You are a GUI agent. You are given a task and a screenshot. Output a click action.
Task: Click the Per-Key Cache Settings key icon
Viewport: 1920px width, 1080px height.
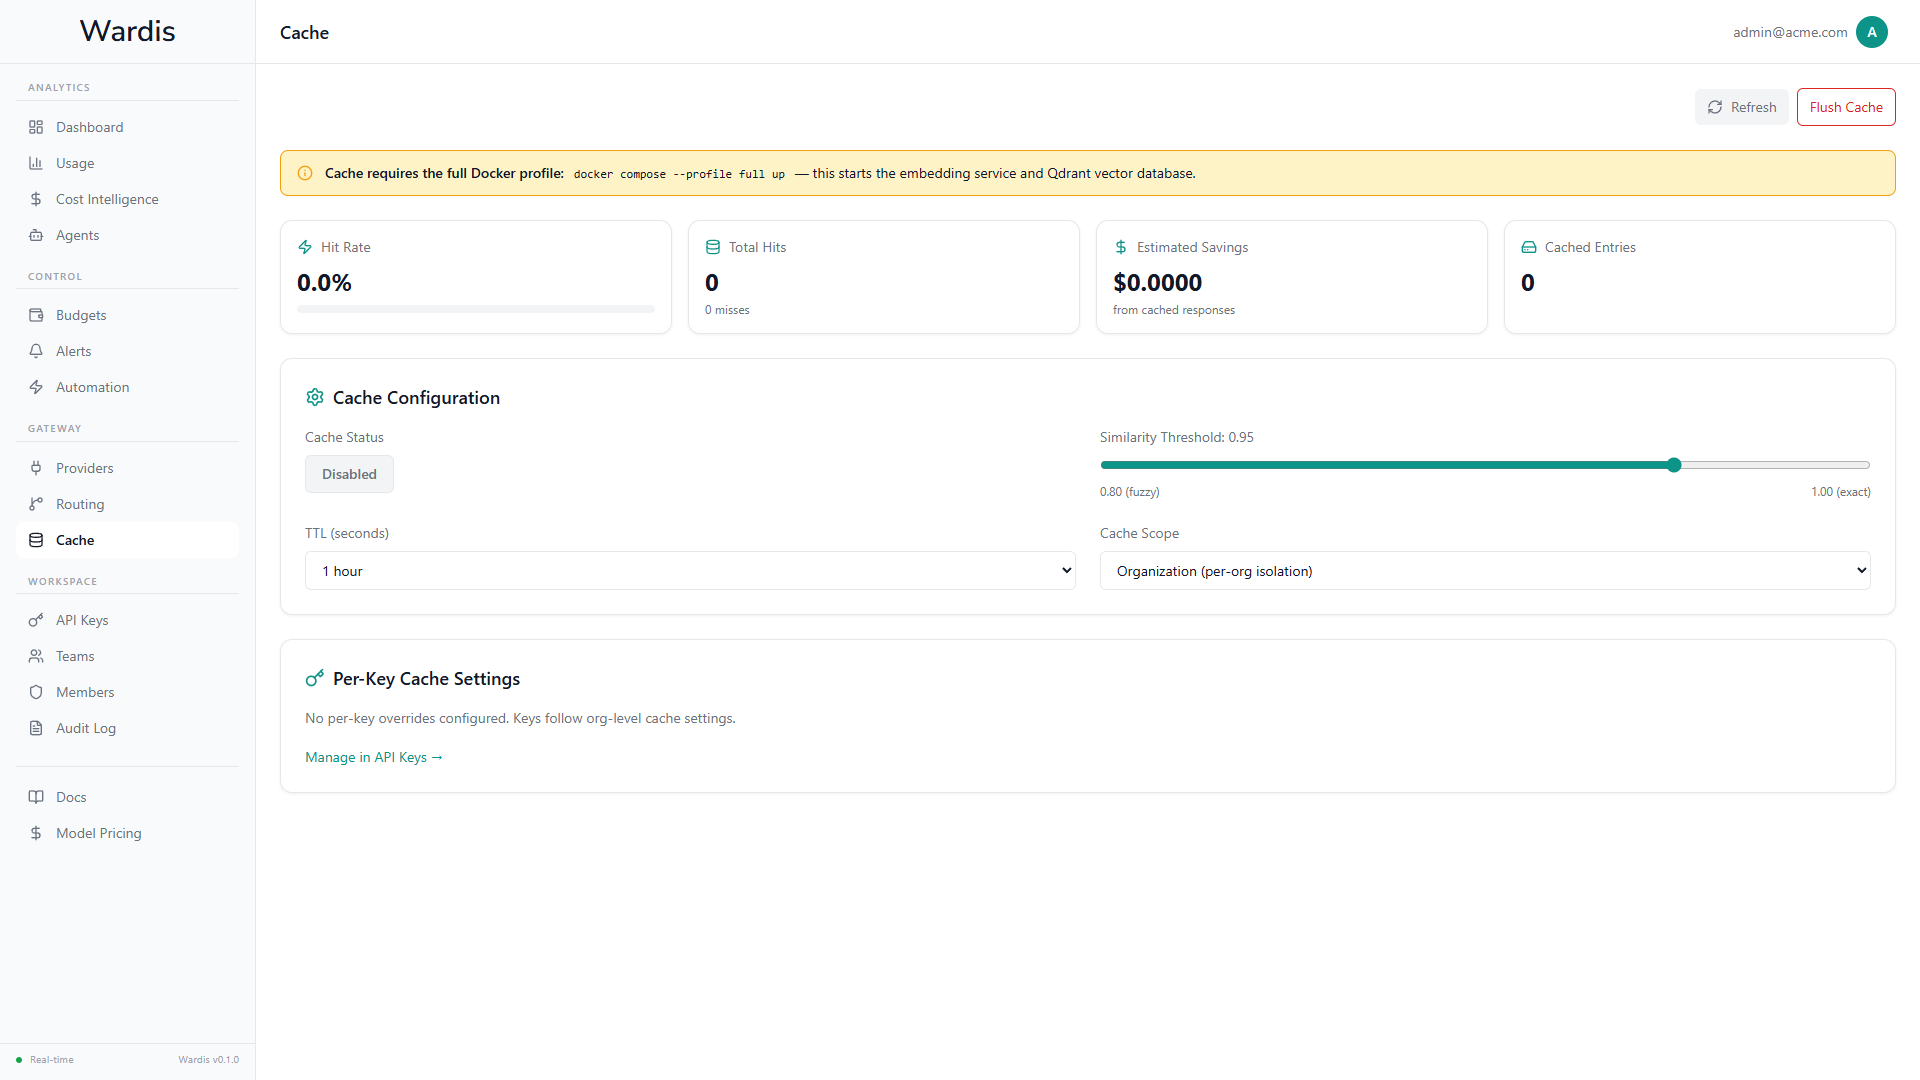[315, 678]
